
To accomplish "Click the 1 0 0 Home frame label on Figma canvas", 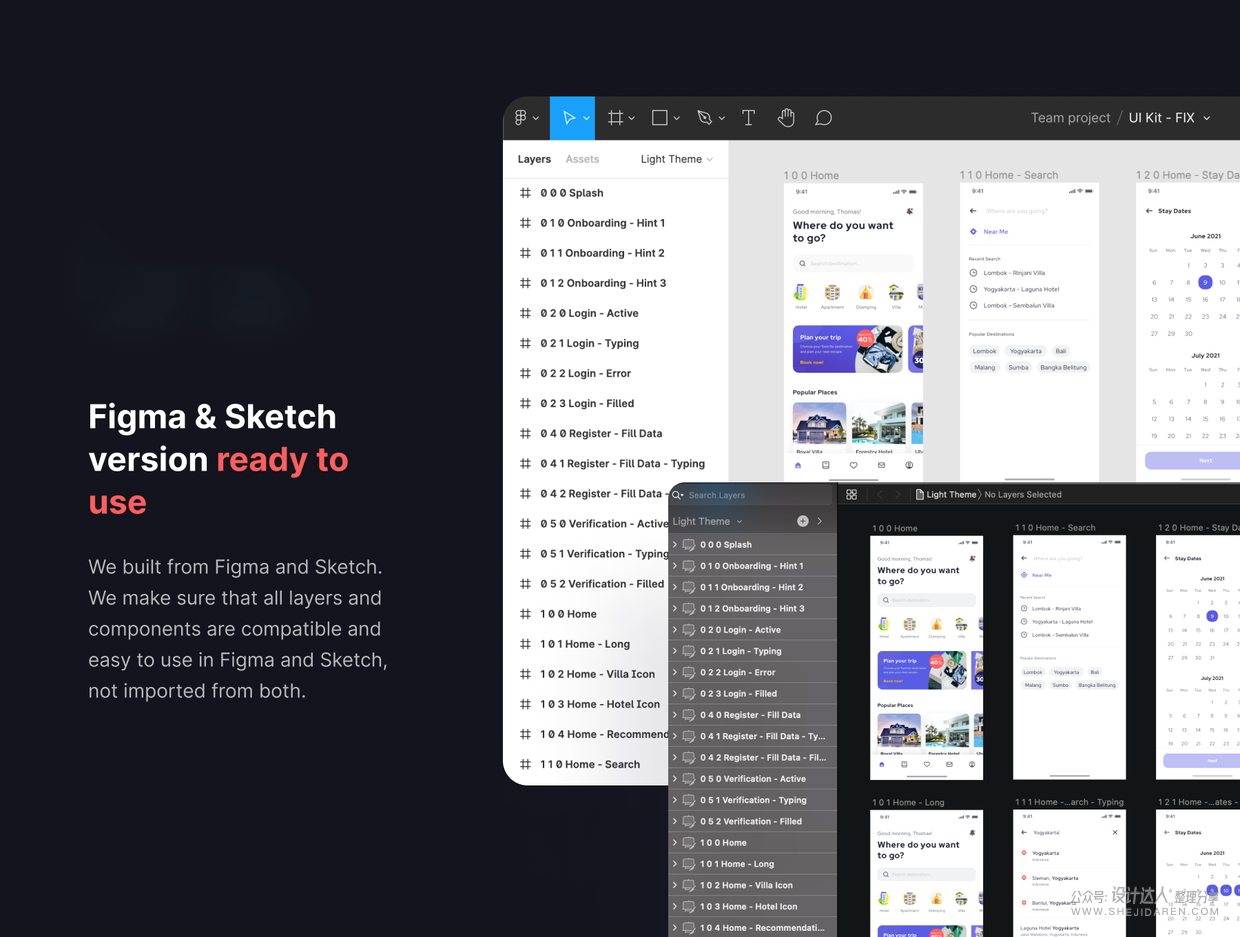I will tap(811, 175).
